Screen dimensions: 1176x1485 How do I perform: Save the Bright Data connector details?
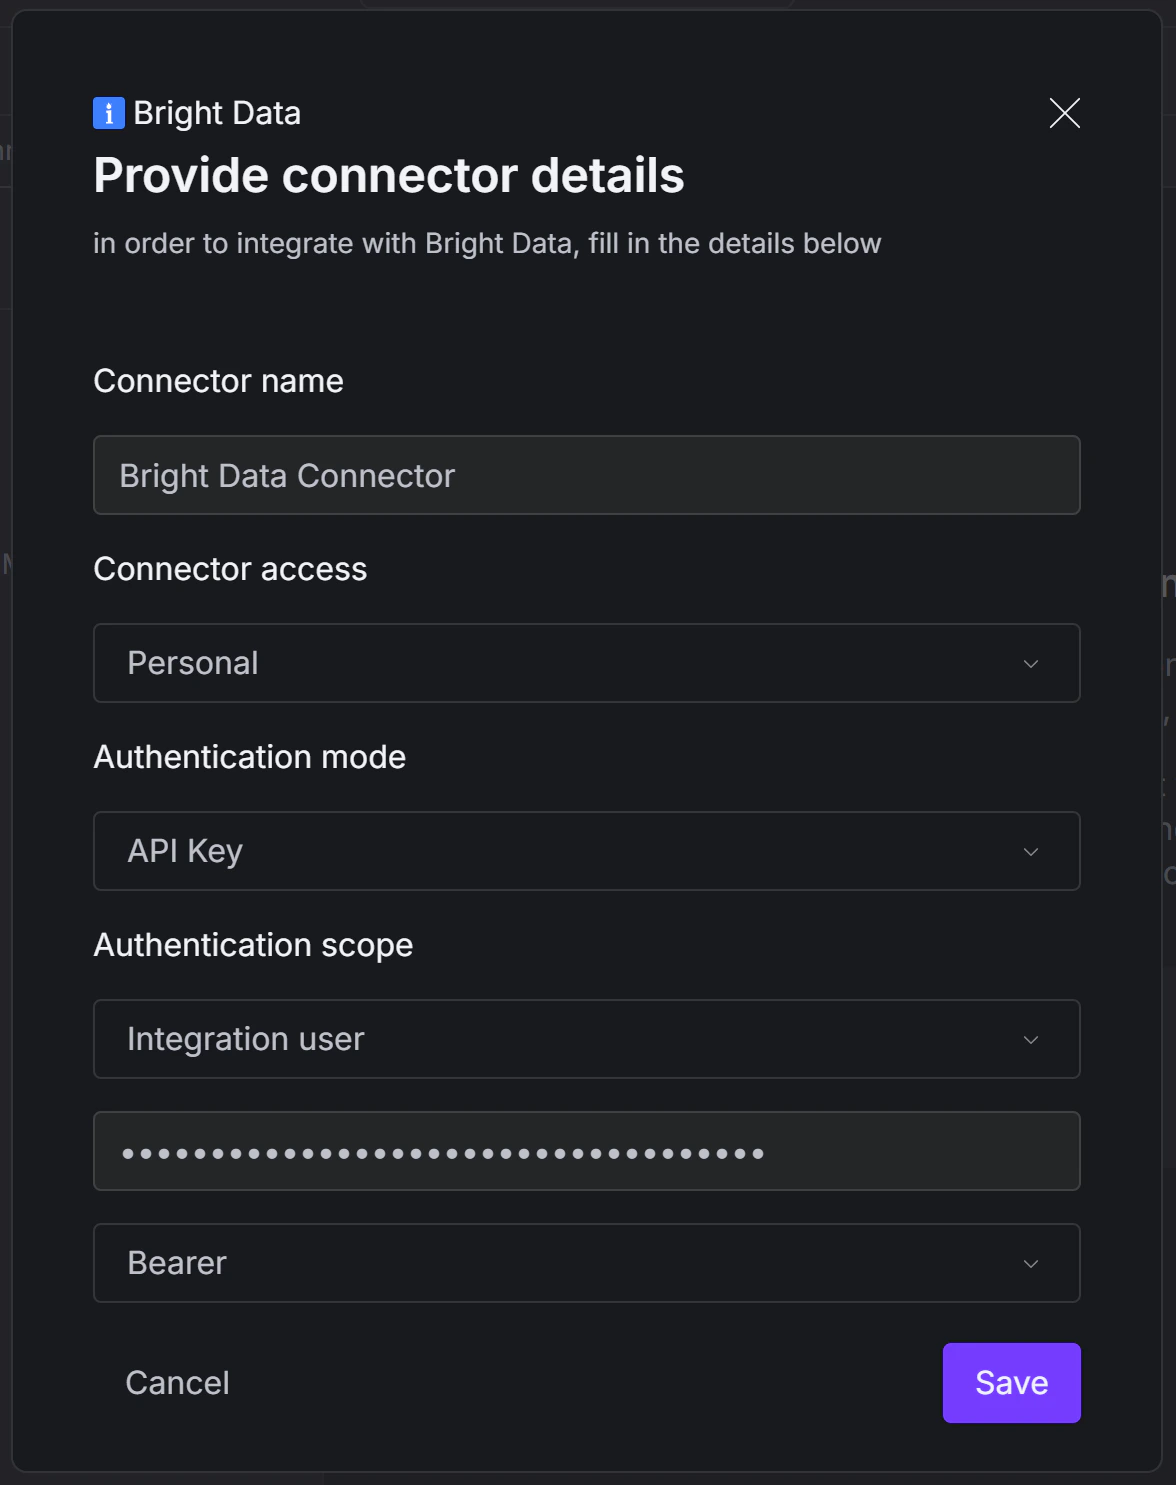pos(1011,1382)
